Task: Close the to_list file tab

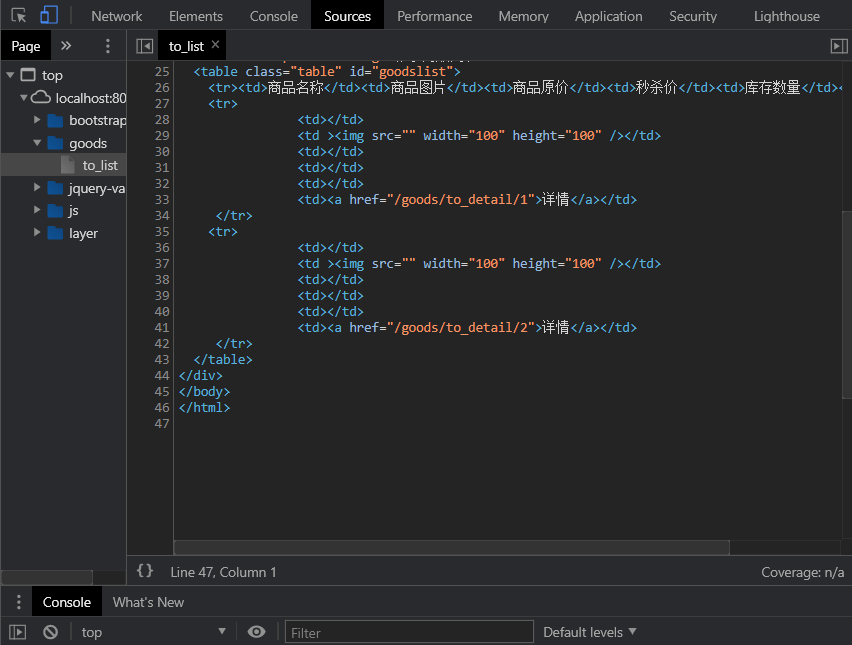Action: tap(215, 45)
